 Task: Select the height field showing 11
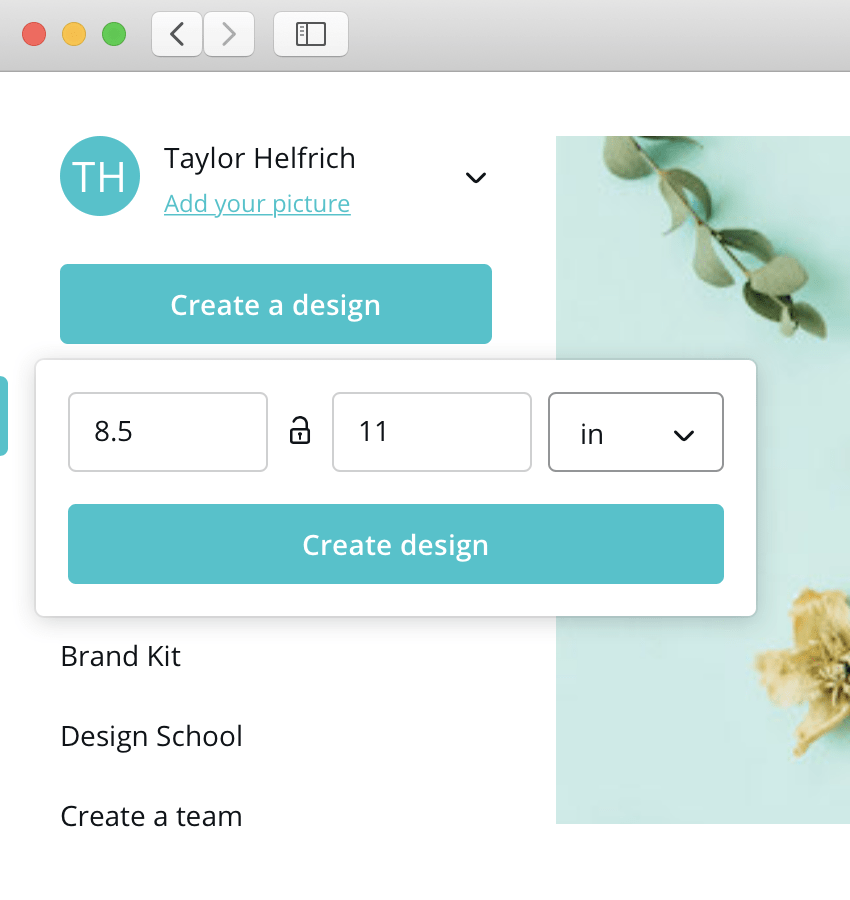[x=431, y=432]
